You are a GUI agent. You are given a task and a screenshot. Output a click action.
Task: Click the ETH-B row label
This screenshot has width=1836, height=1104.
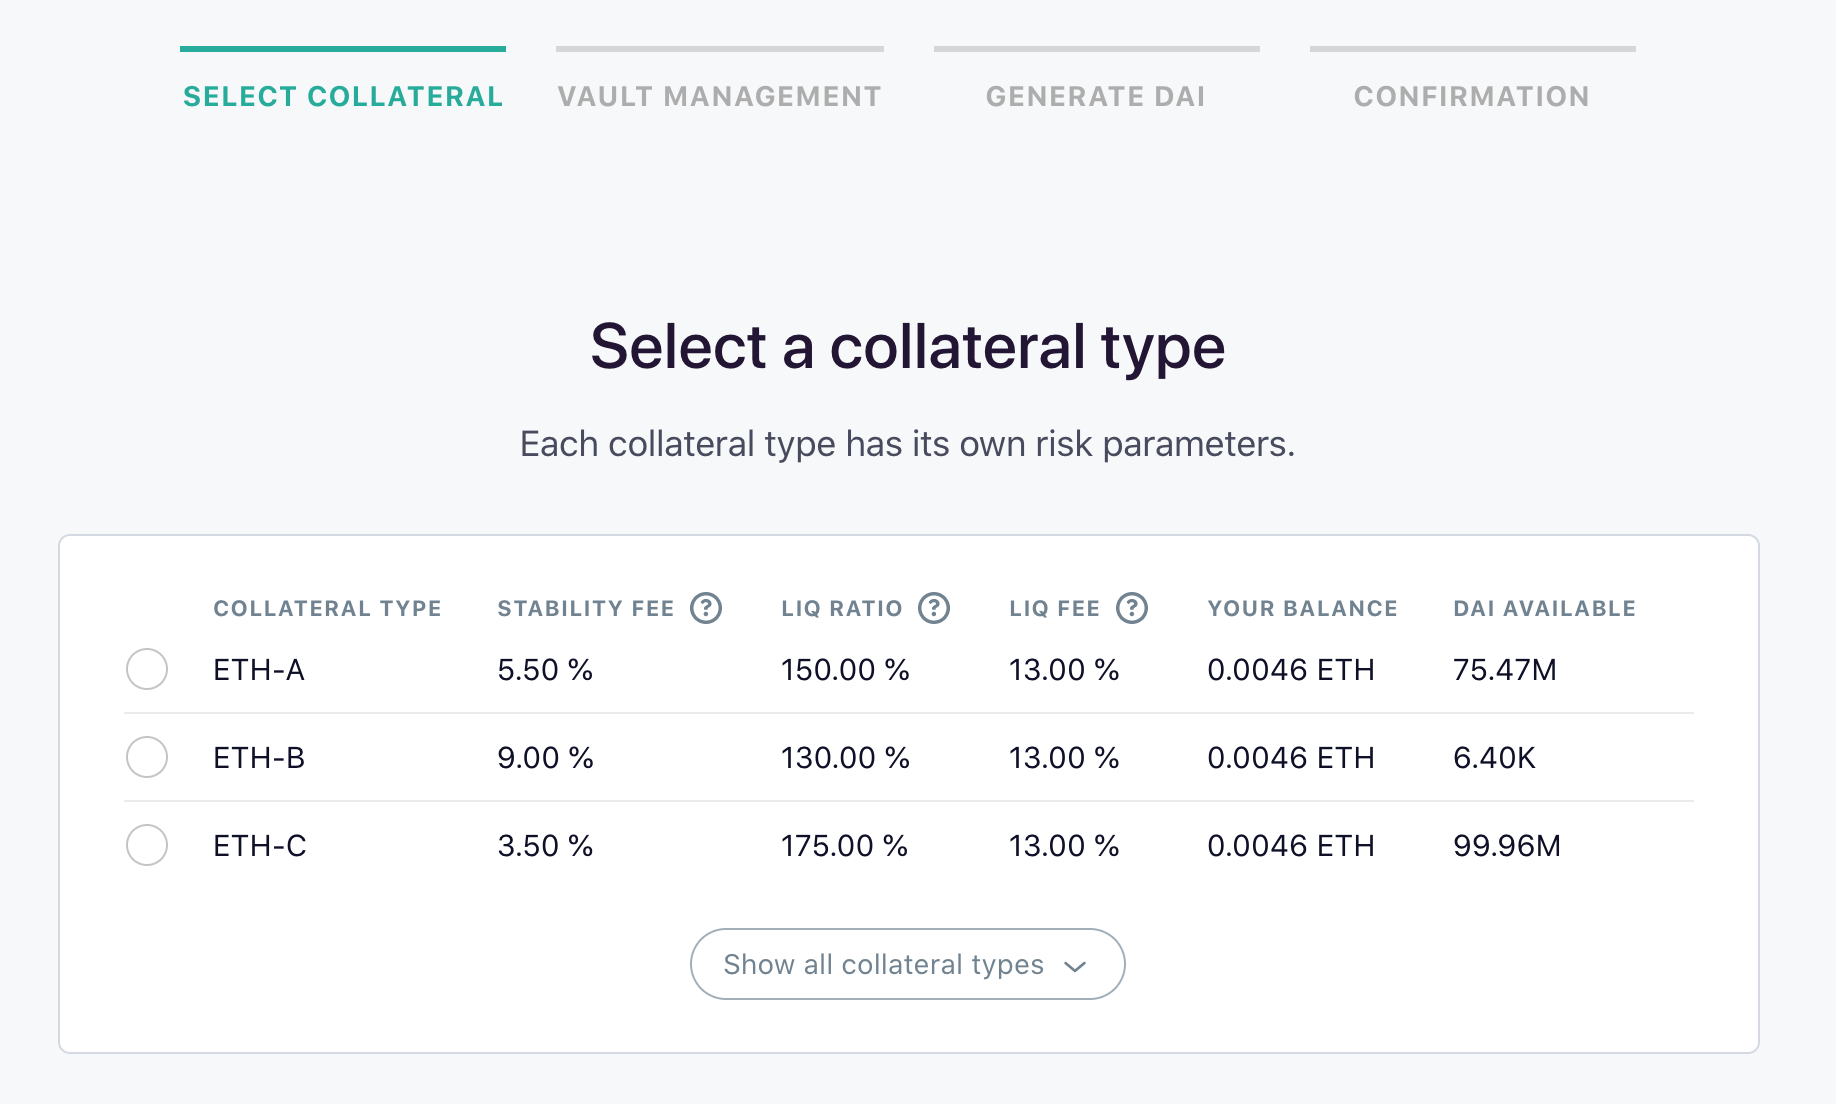(259, 758)
